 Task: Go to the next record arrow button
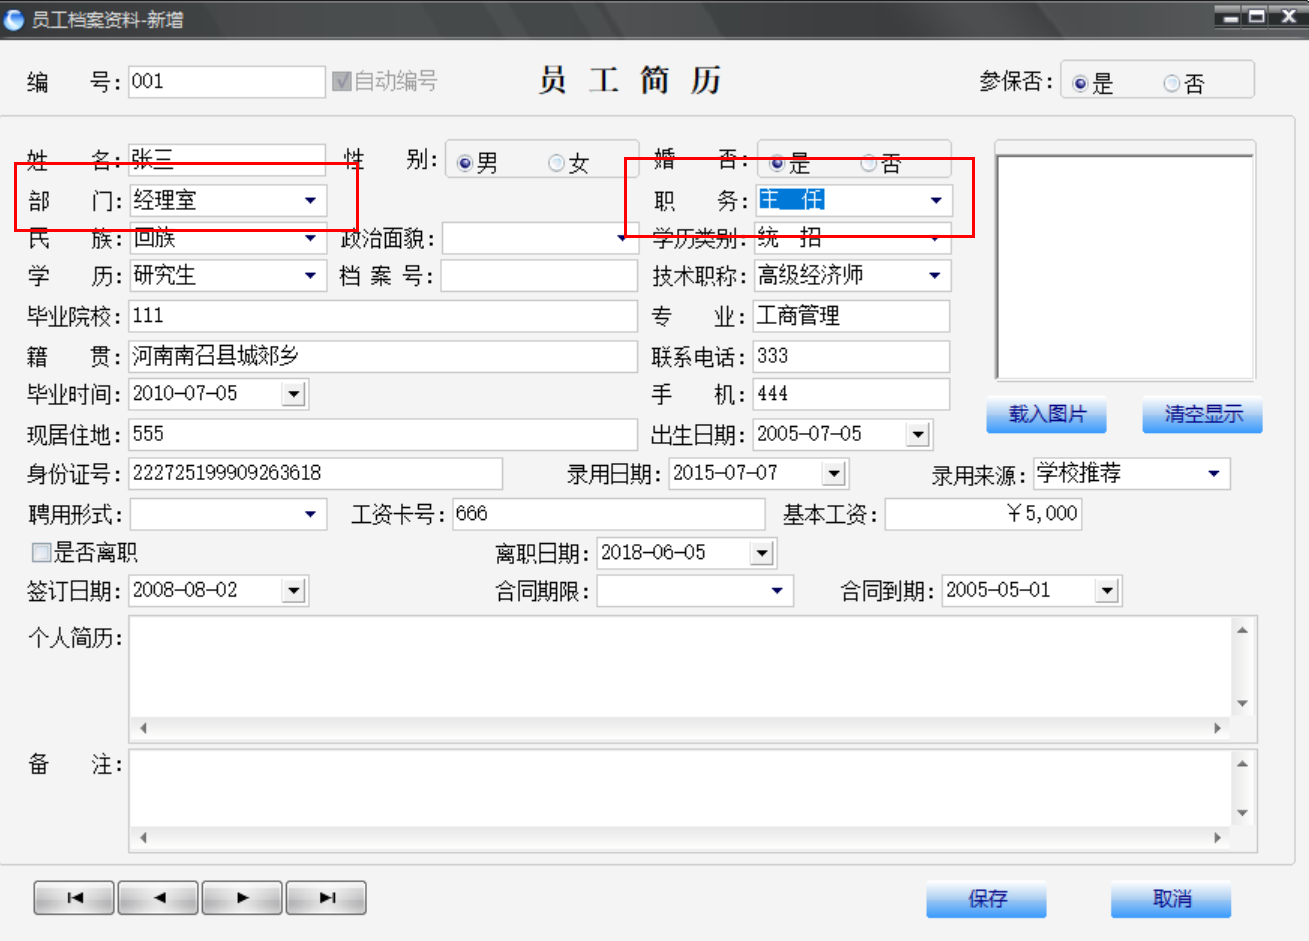click(x=243, y=898)
